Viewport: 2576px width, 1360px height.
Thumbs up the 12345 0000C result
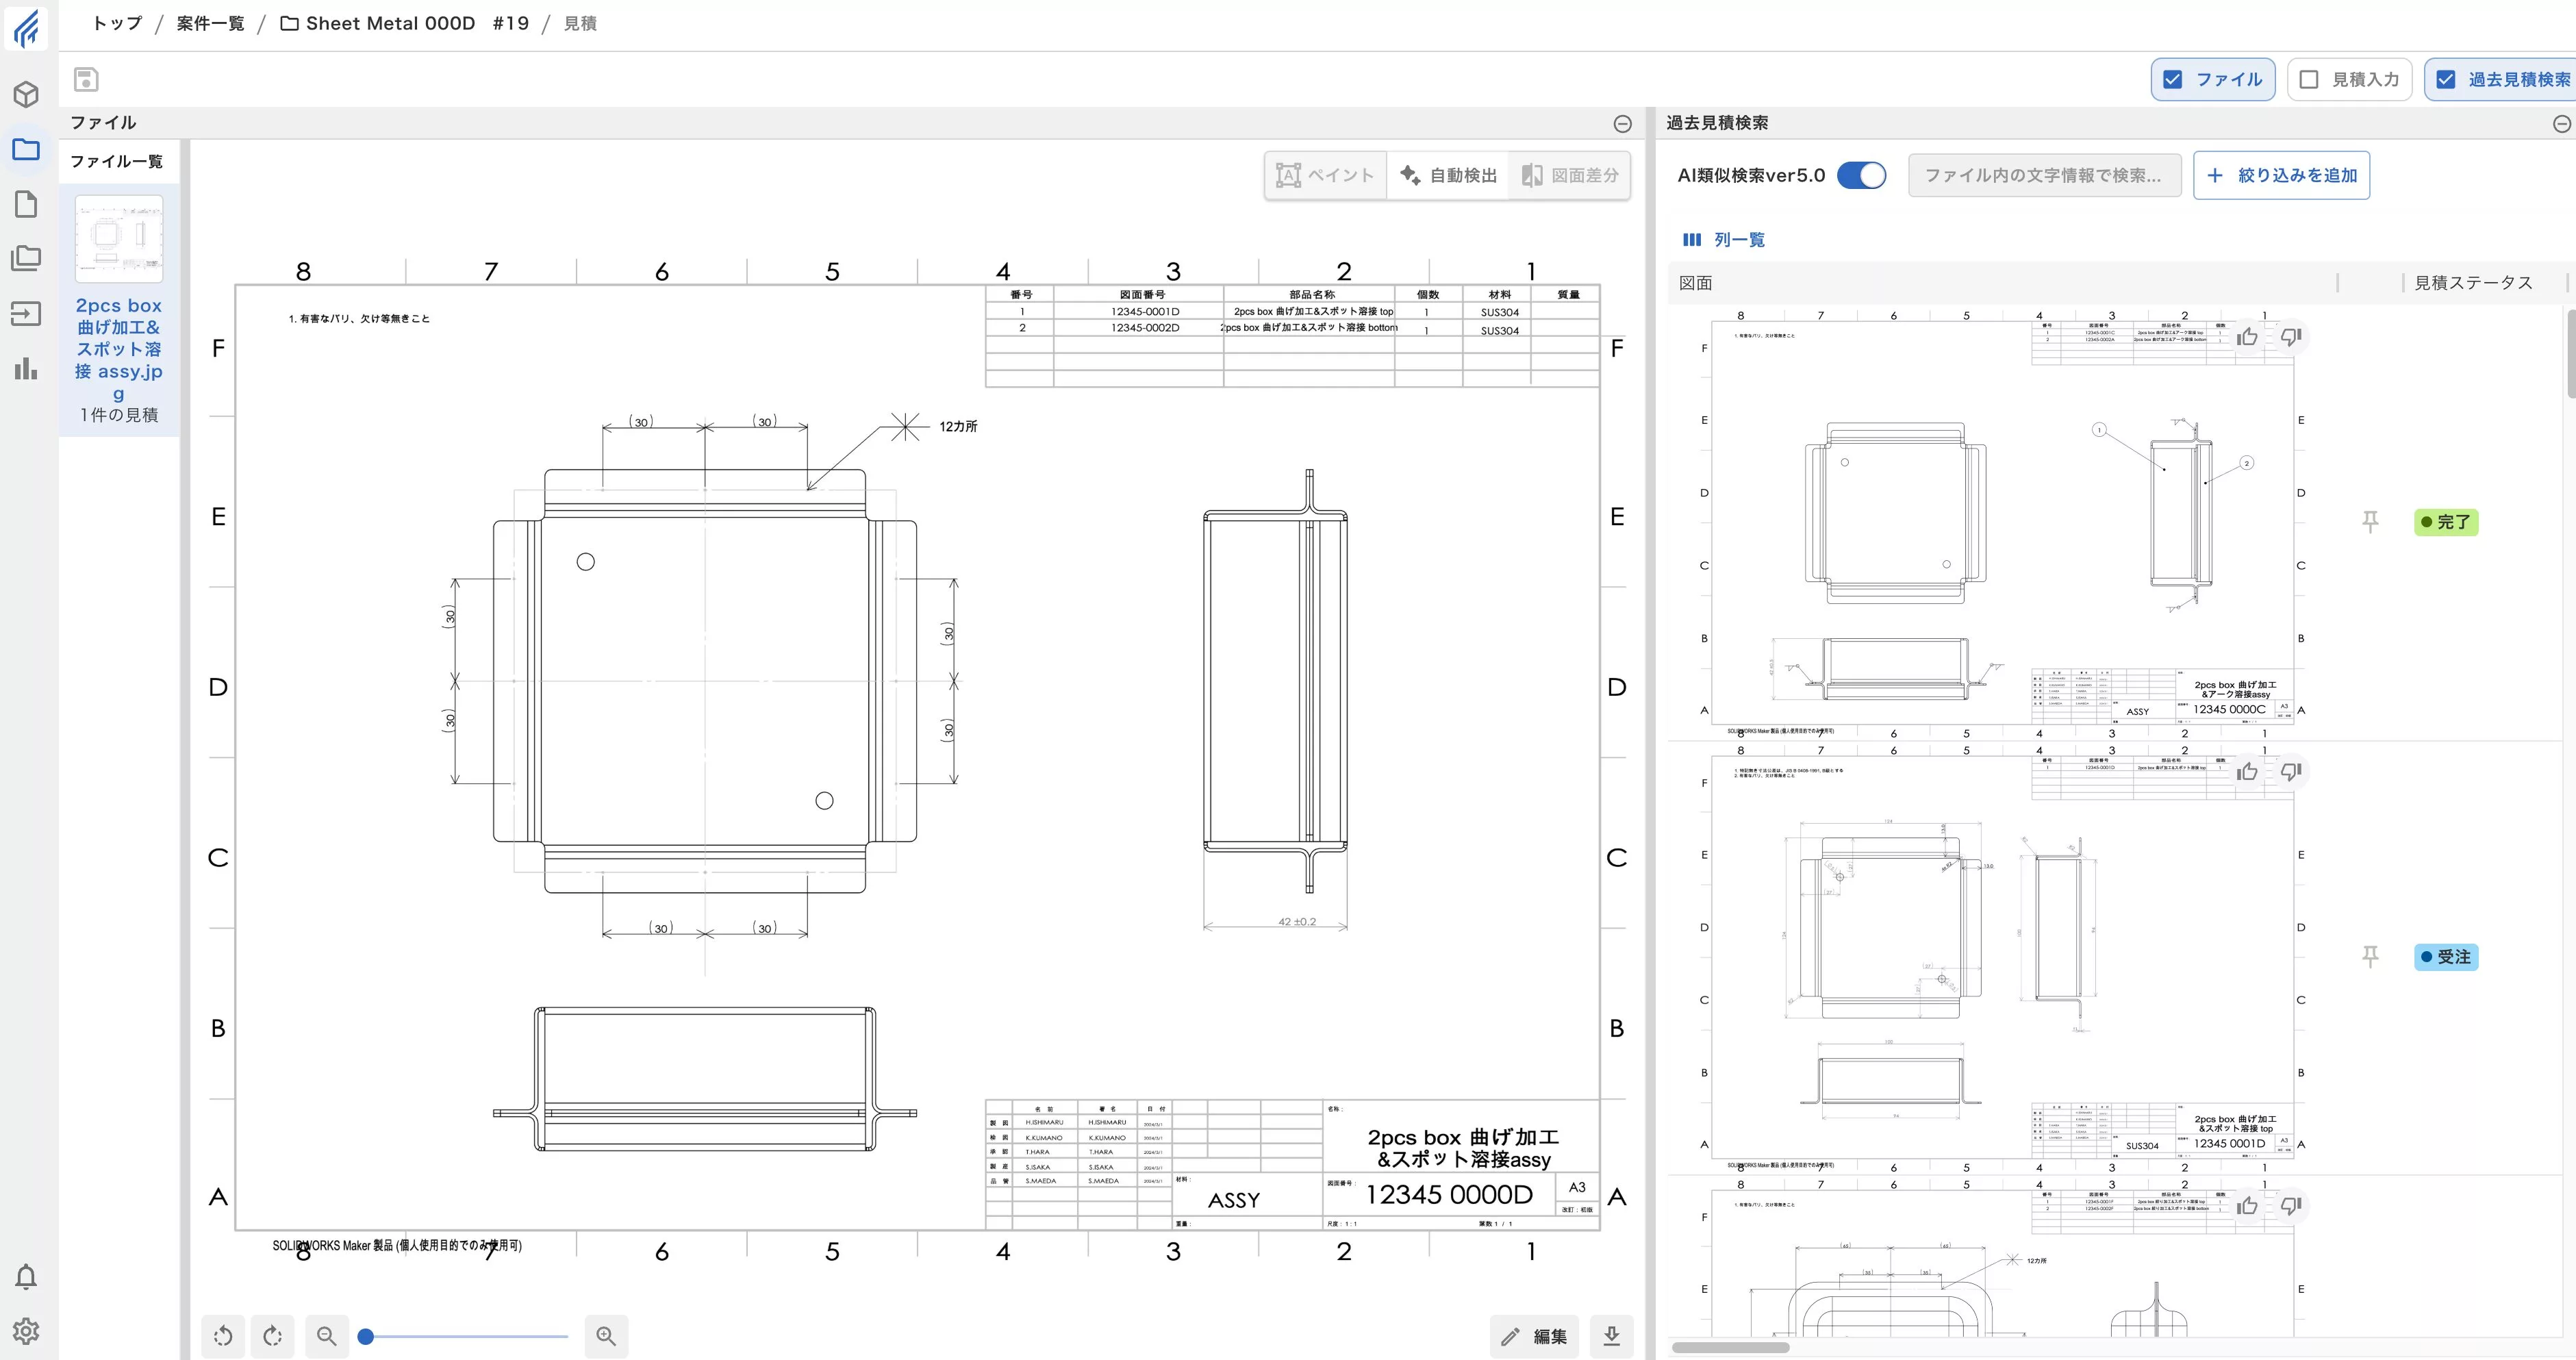click(x=2247, y=337)
